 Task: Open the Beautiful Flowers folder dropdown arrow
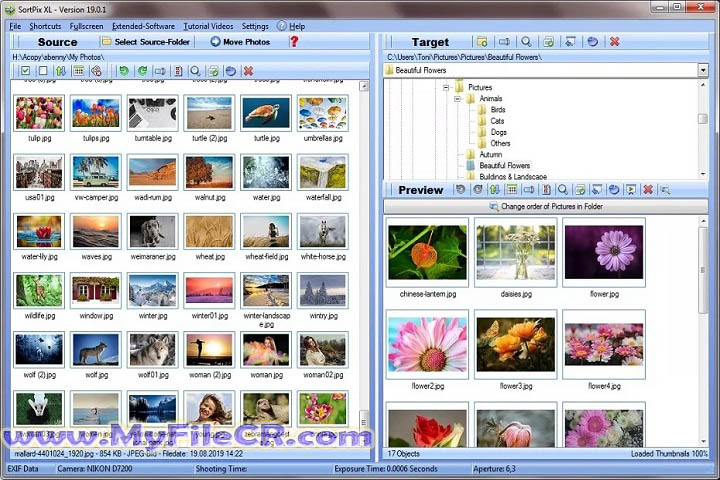pos(703,70)
